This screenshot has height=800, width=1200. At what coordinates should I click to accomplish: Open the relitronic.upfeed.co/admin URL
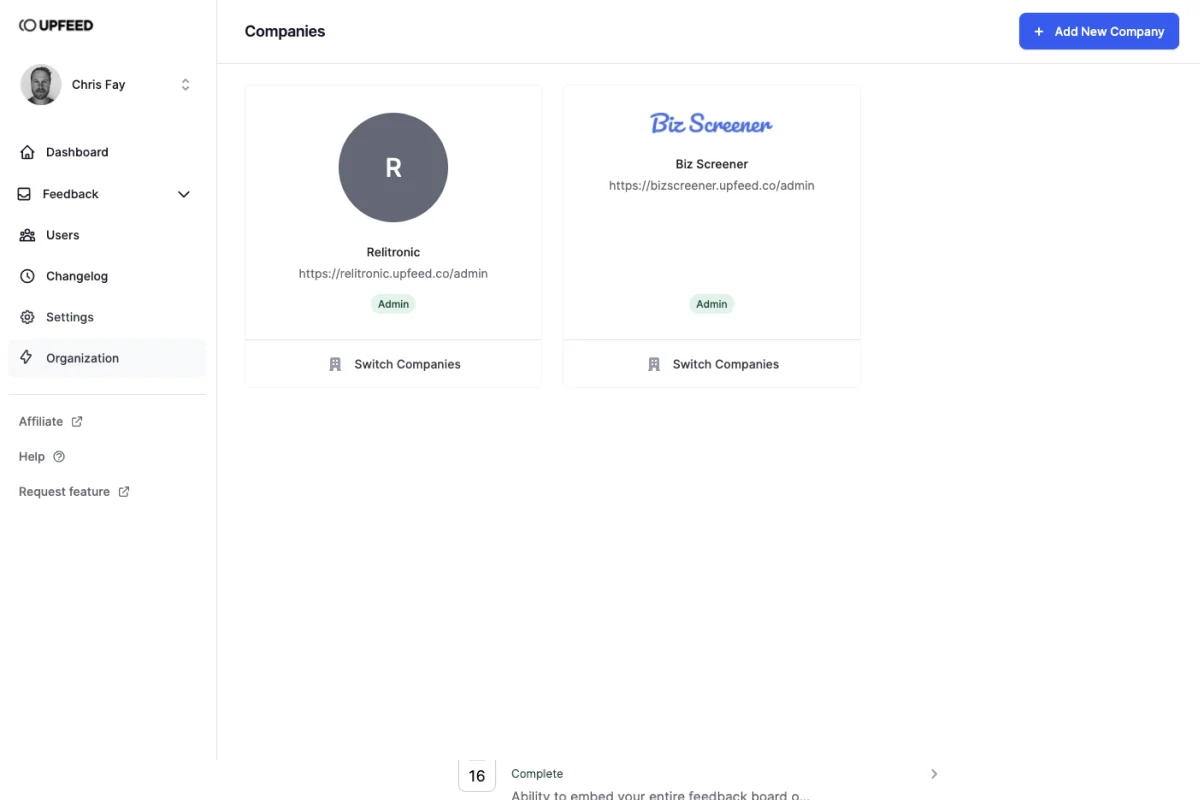[393, 273]
